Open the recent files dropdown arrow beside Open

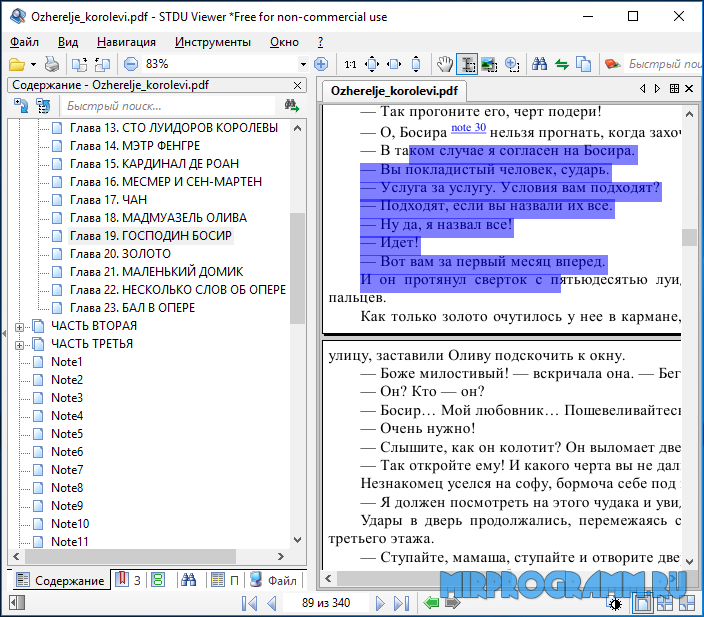point(33,65)
